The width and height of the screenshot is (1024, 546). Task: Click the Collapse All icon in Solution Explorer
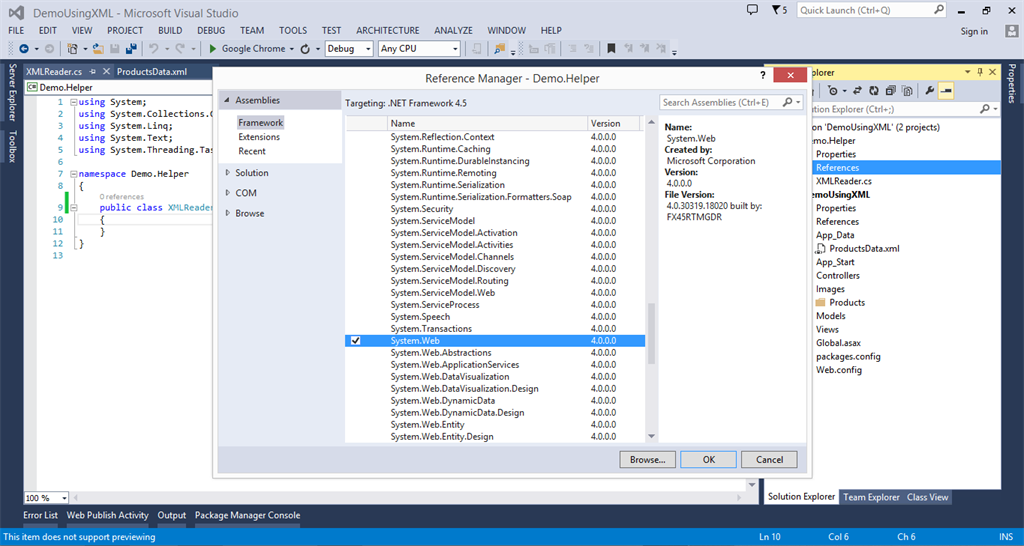pos(891,91)
